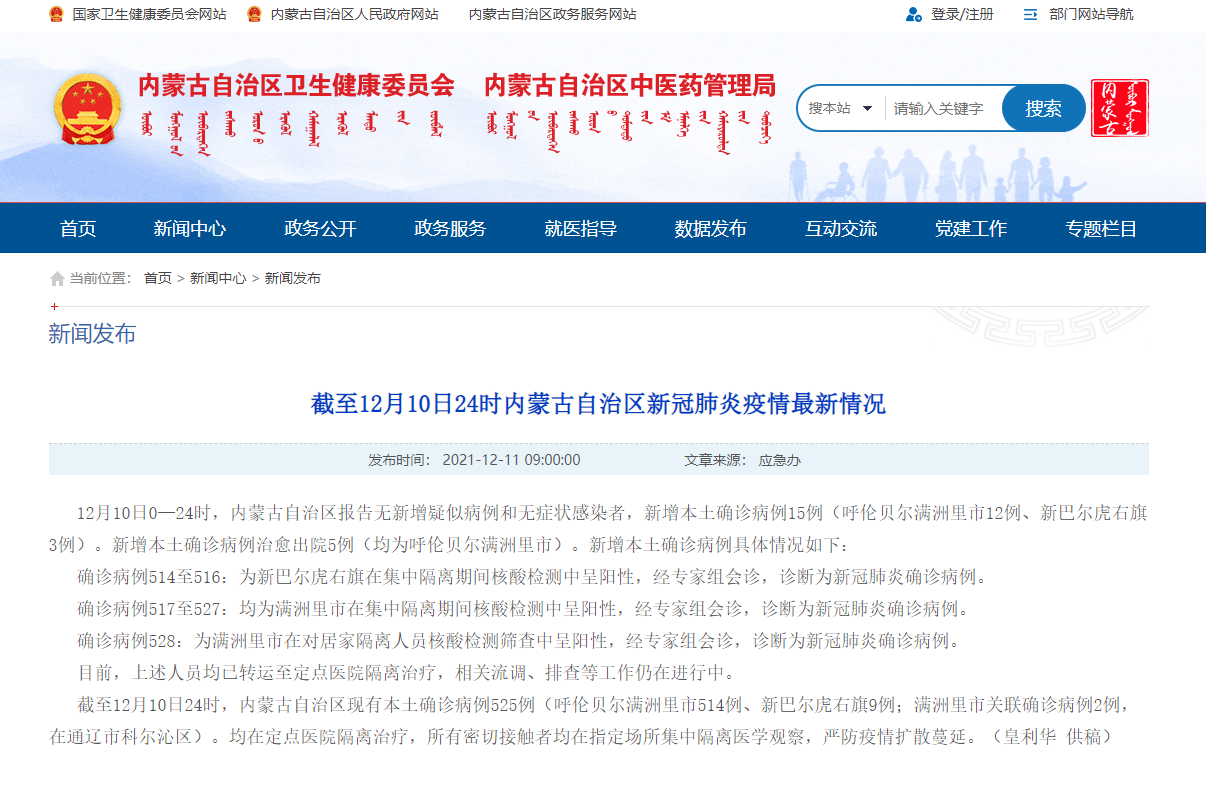Open the 登录/注册 link
This screenshot has width=1206, height=794.
(x=962, y=14)
